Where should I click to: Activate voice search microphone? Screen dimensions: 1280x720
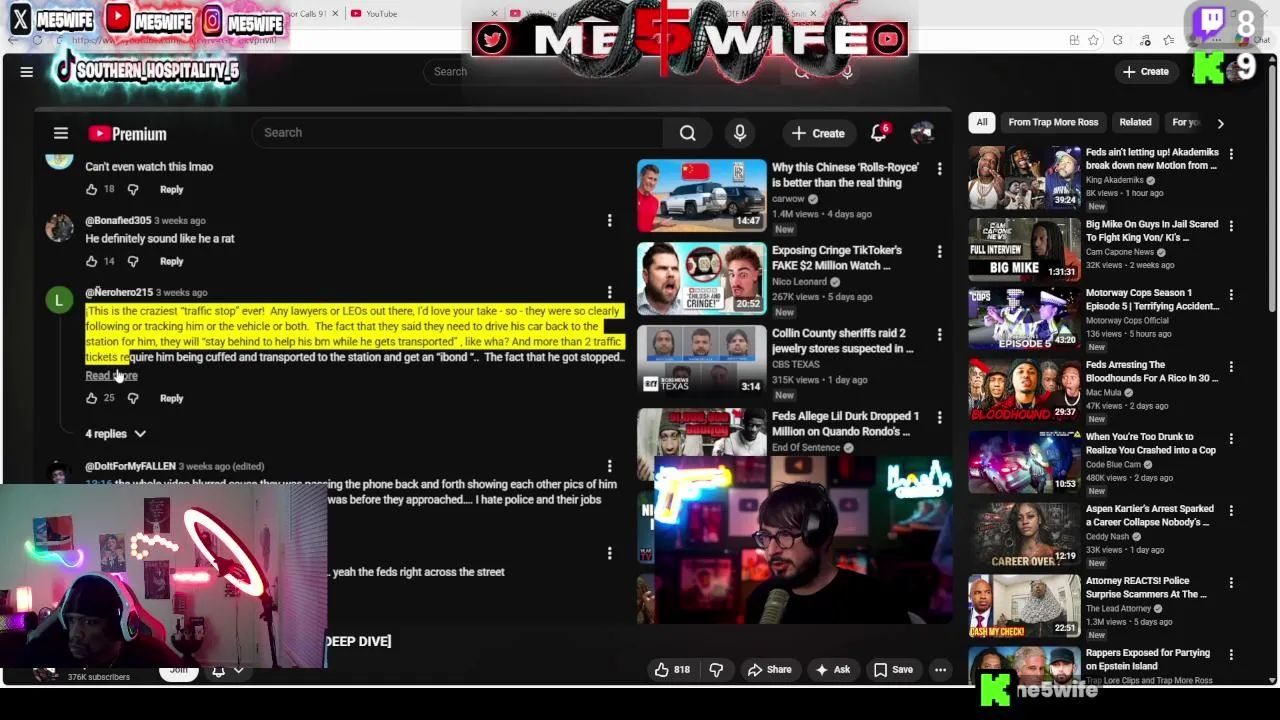pos(740,133)
